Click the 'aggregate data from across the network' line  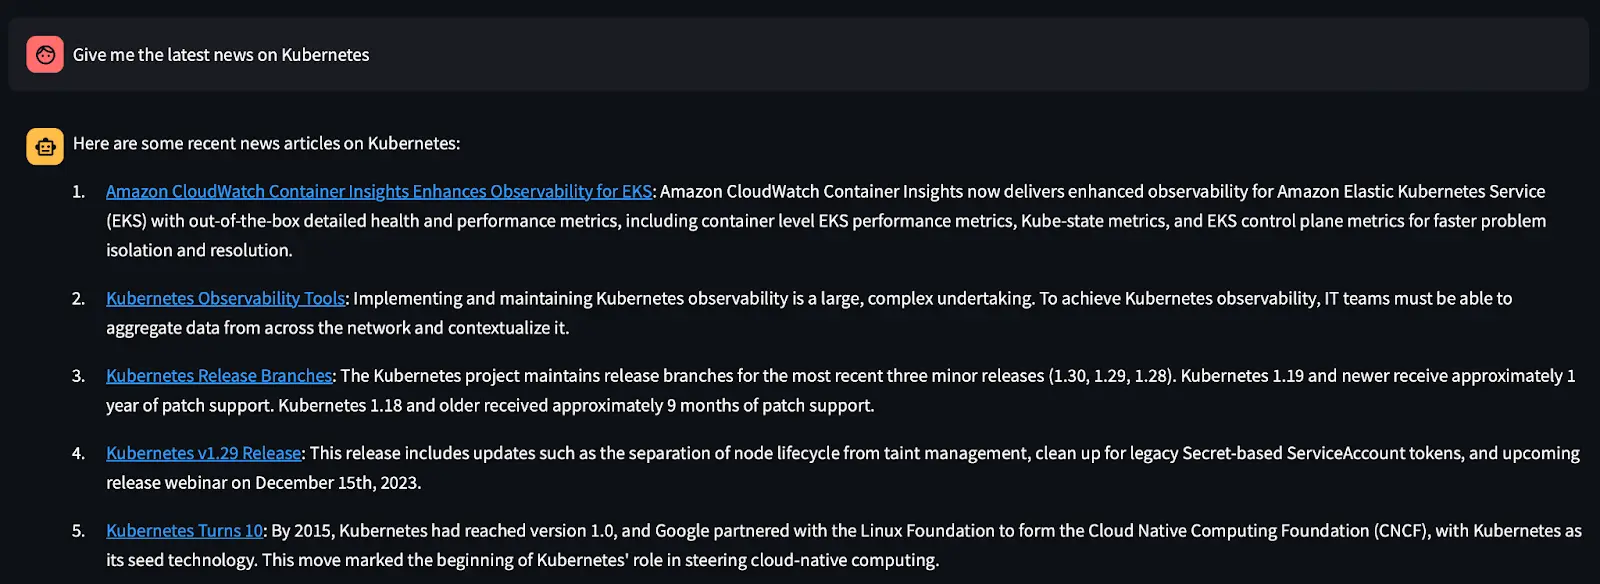pos(338,328)
